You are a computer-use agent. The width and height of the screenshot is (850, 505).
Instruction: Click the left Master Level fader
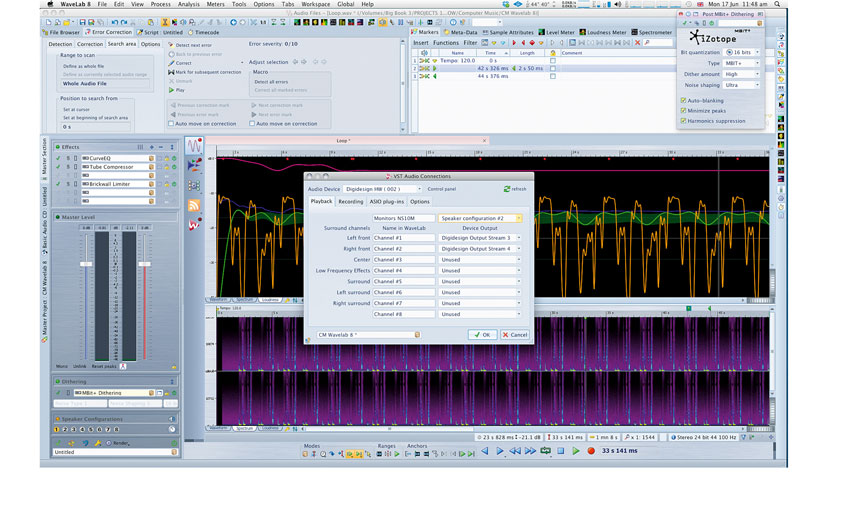86,264
